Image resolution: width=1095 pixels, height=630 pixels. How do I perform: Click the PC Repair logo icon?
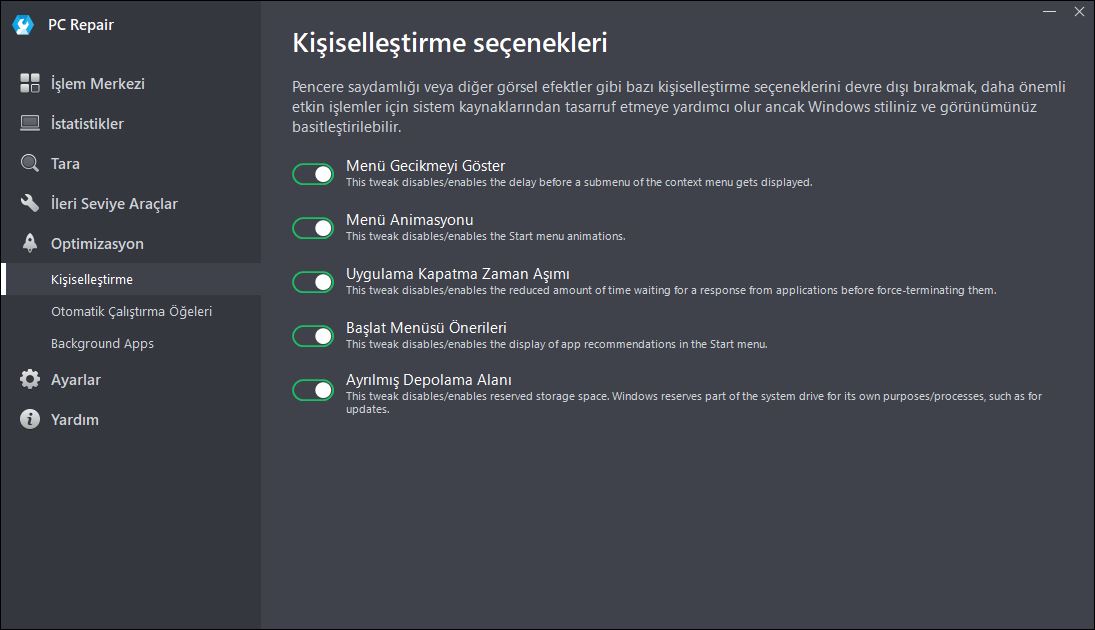tap(23, 25)
